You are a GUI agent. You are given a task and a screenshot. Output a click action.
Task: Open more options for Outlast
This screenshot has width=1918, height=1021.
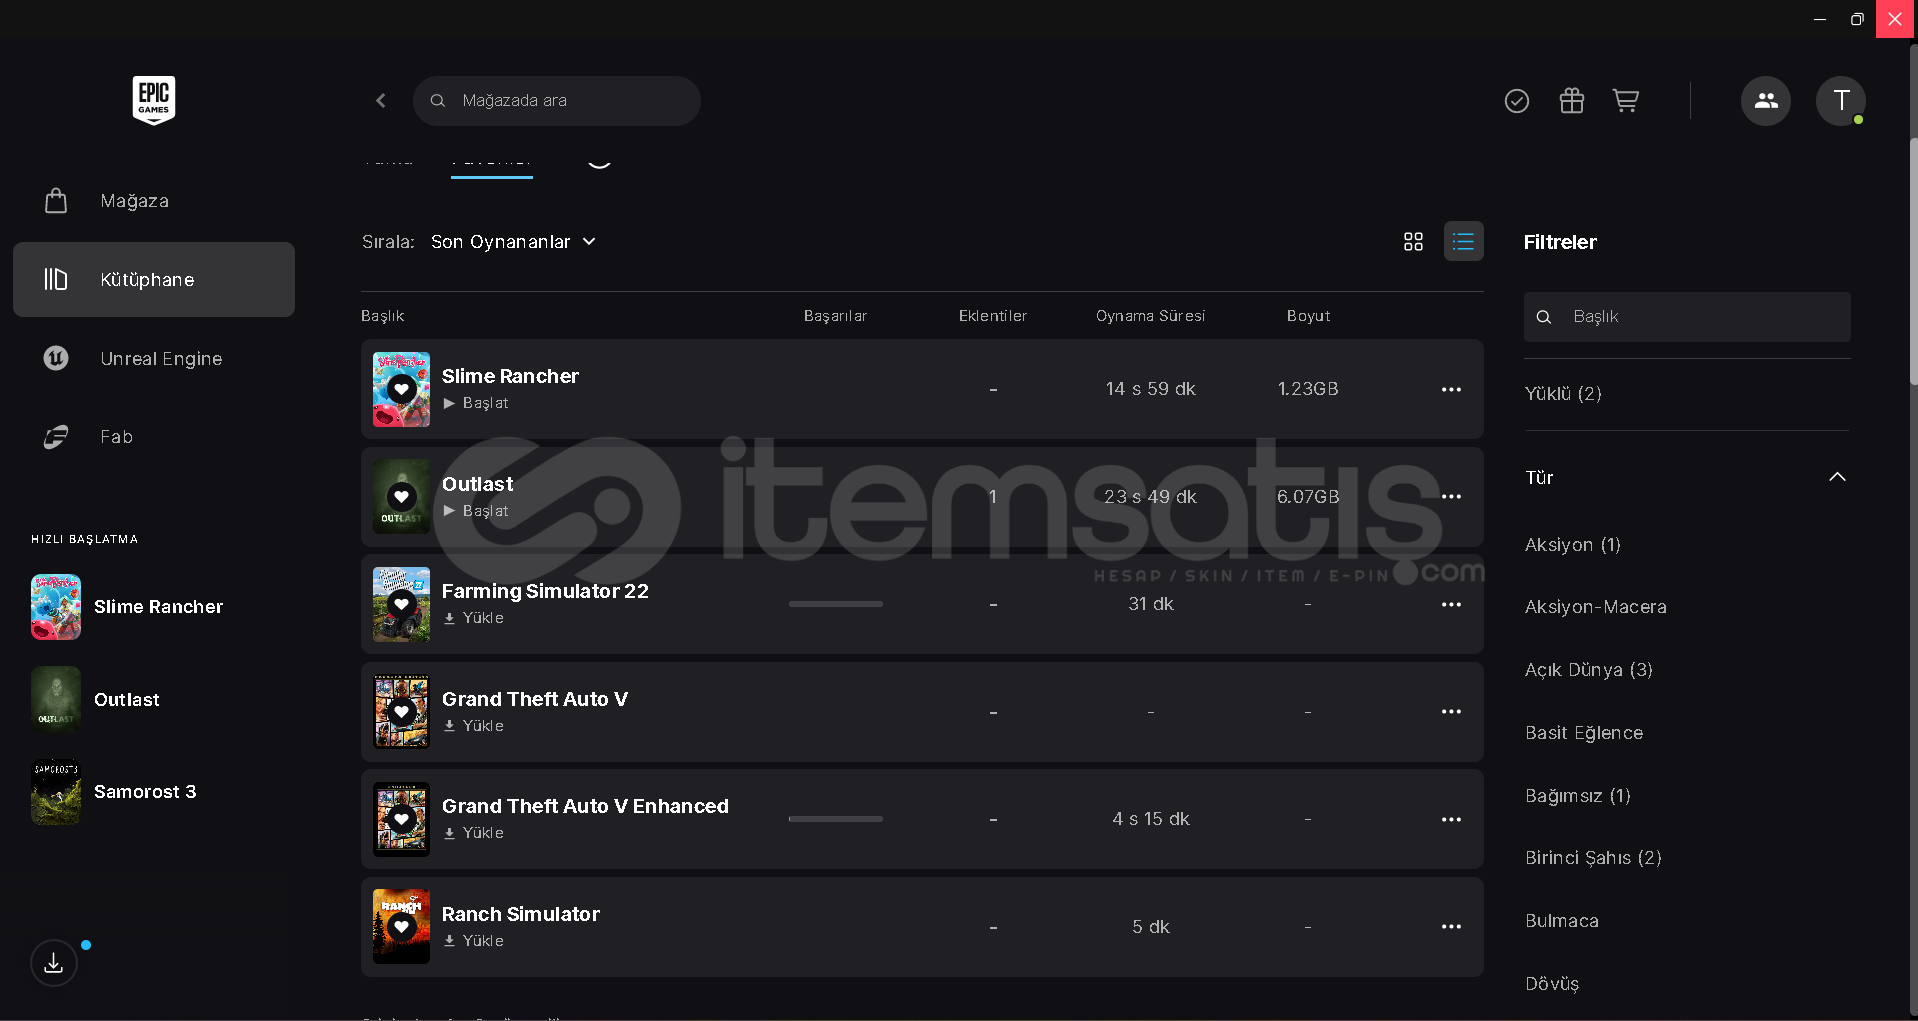1452,497
